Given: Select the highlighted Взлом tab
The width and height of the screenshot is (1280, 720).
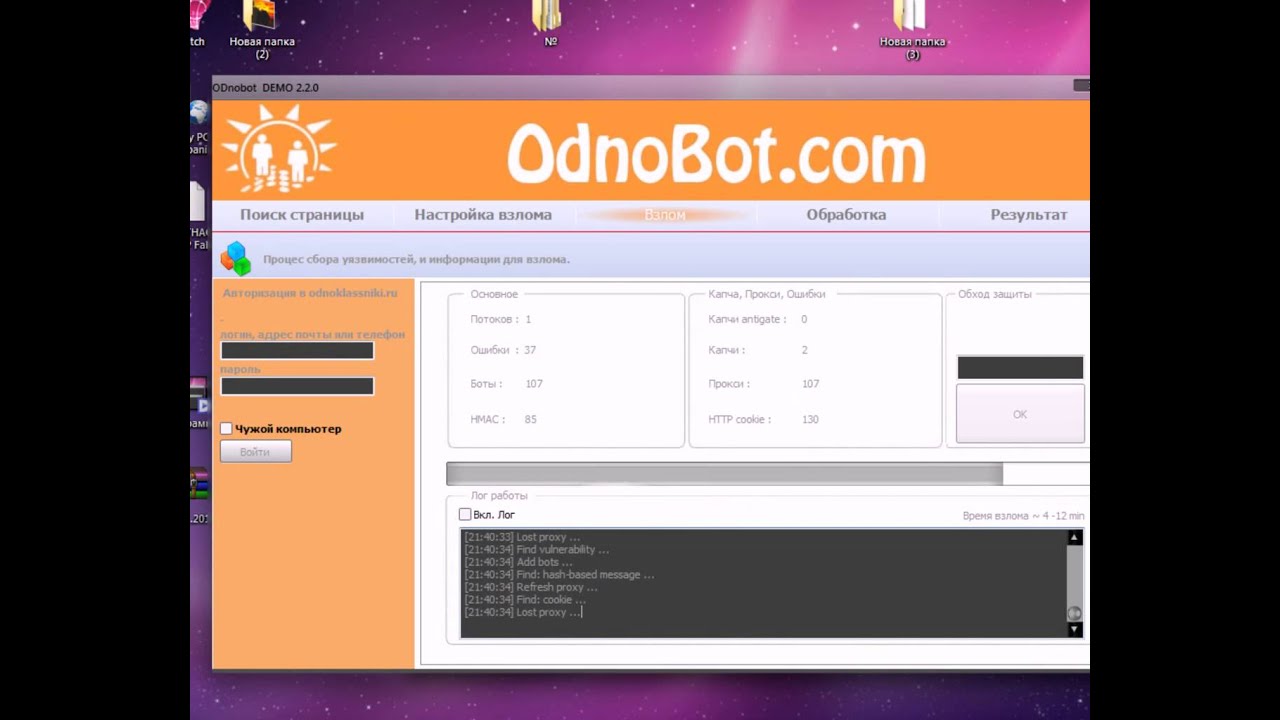Looking at the screenshot, I should [x=665, y=215].
